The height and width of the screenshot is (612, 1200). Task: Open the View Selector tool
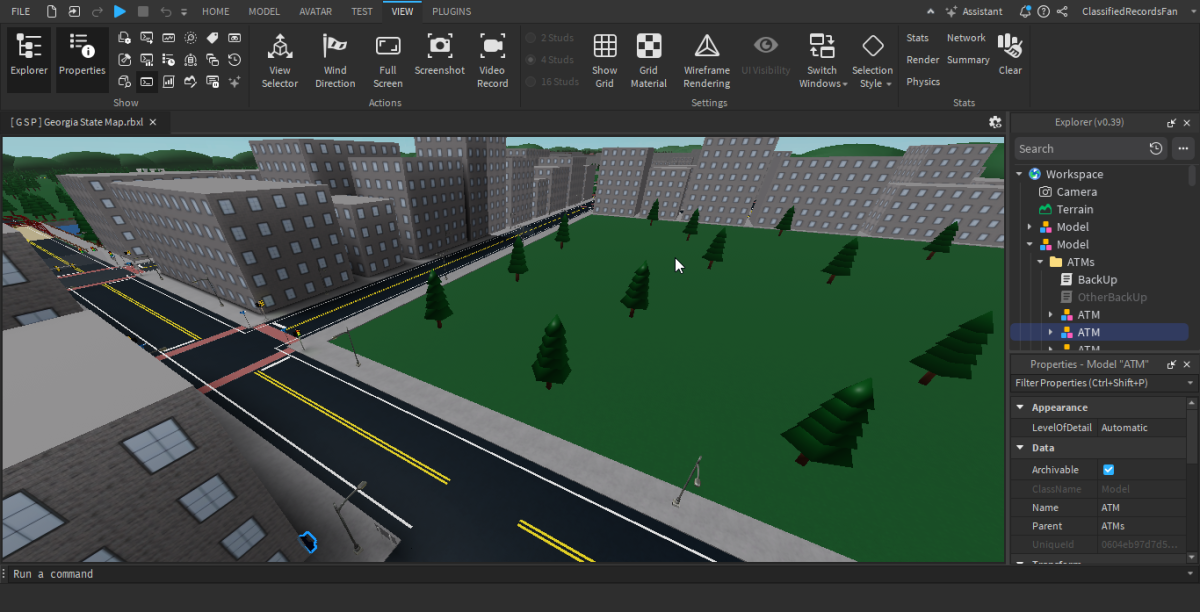click(280, 60)
